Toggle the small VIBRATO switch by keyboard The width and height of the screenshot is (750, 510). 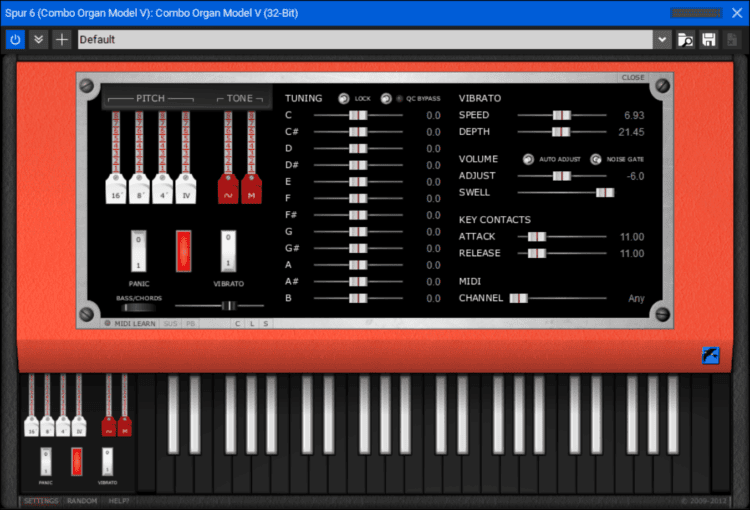click(108, 462)
